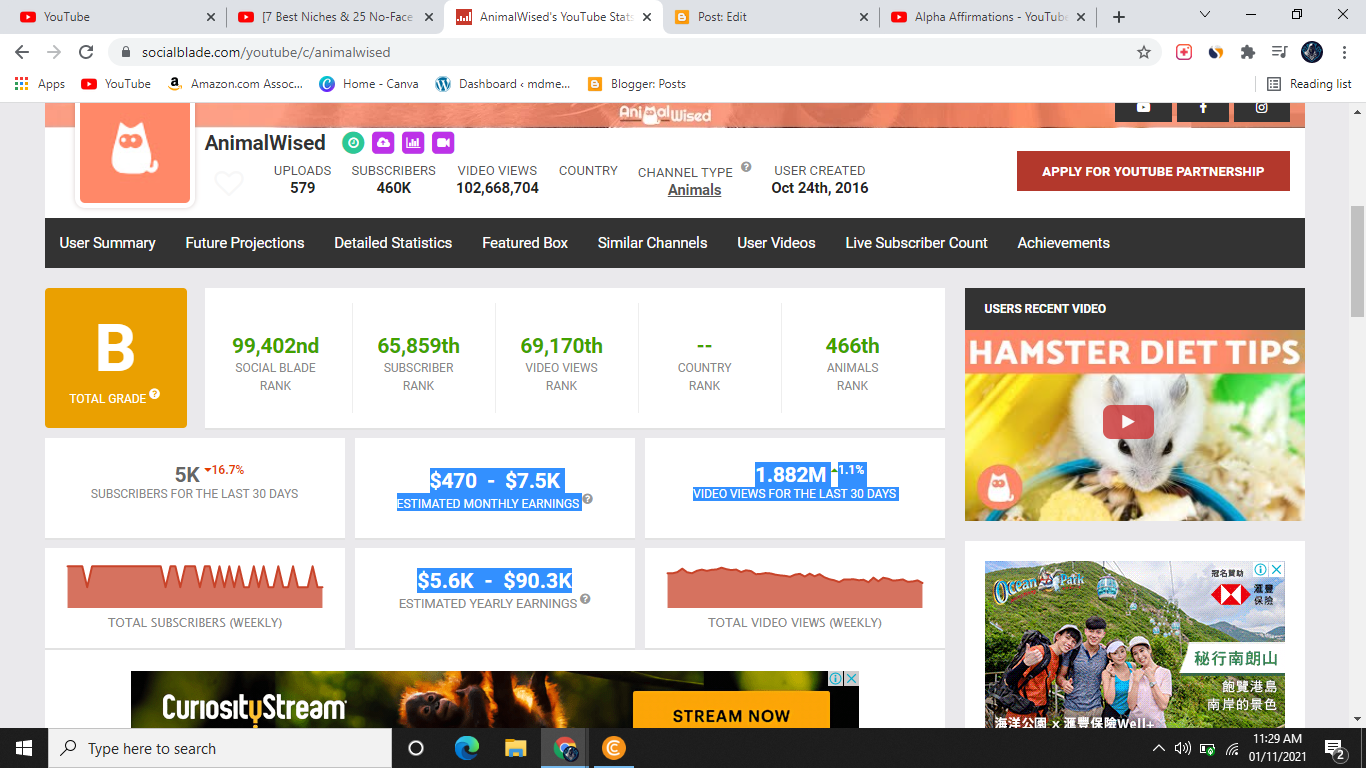Click the purple video camera icon
This screenshot has width=1366, height=768.
pos(443,142)
